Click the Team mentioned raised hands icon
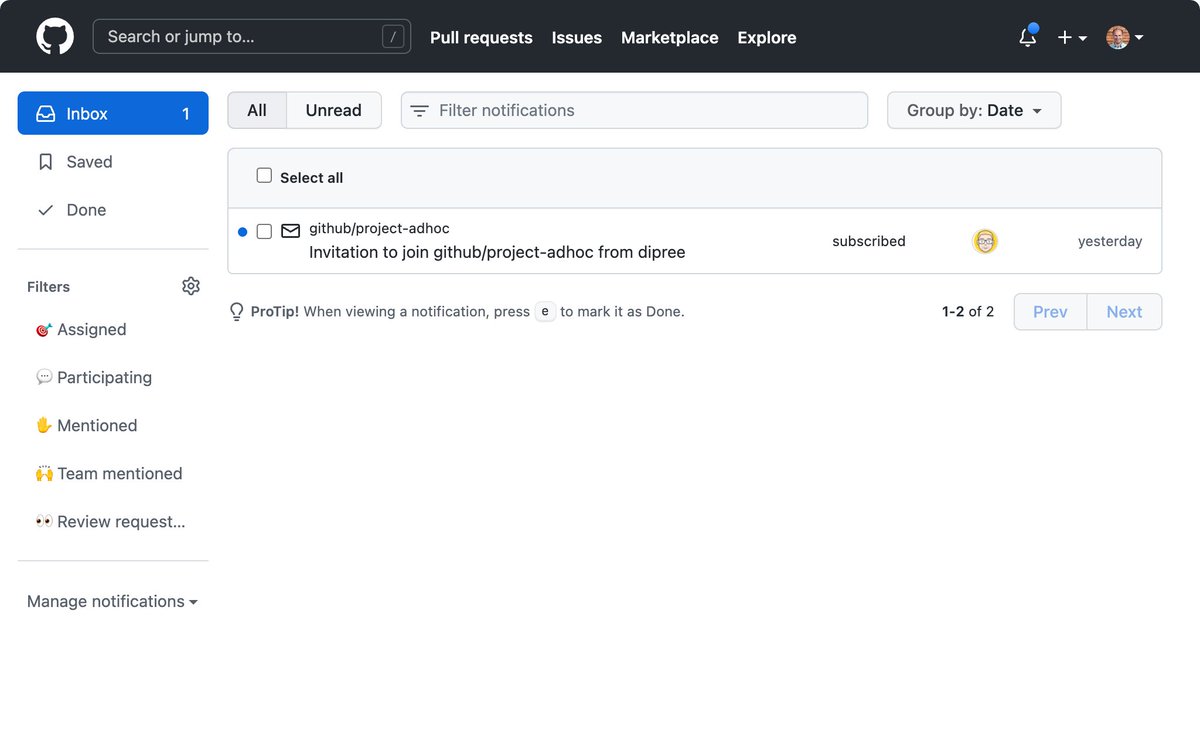This screenshot has height=750, width=1200. click(x=43, y=473)
